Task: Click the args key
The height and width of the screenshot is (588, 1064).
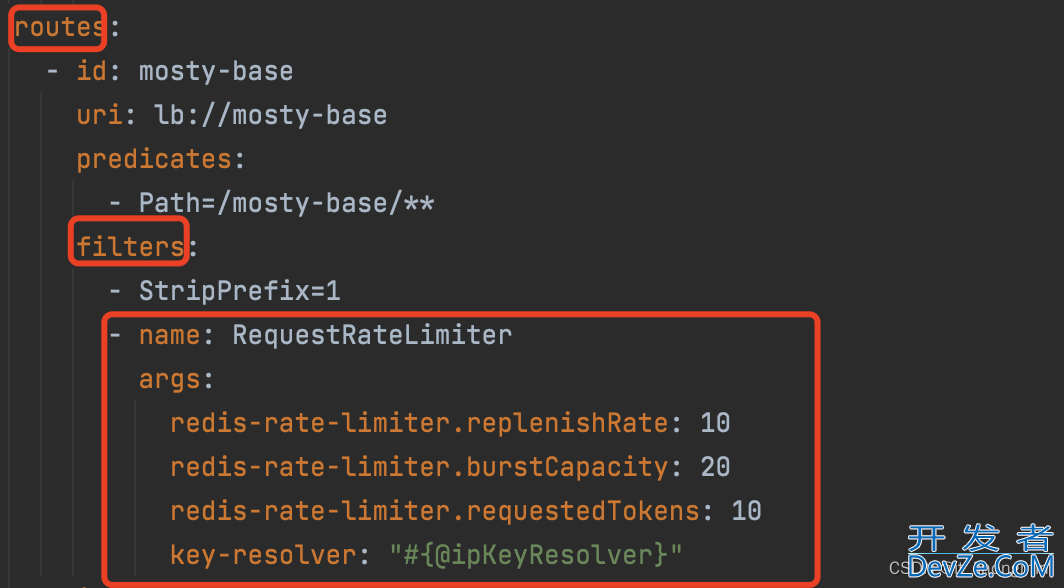Action: click(170, 380)
